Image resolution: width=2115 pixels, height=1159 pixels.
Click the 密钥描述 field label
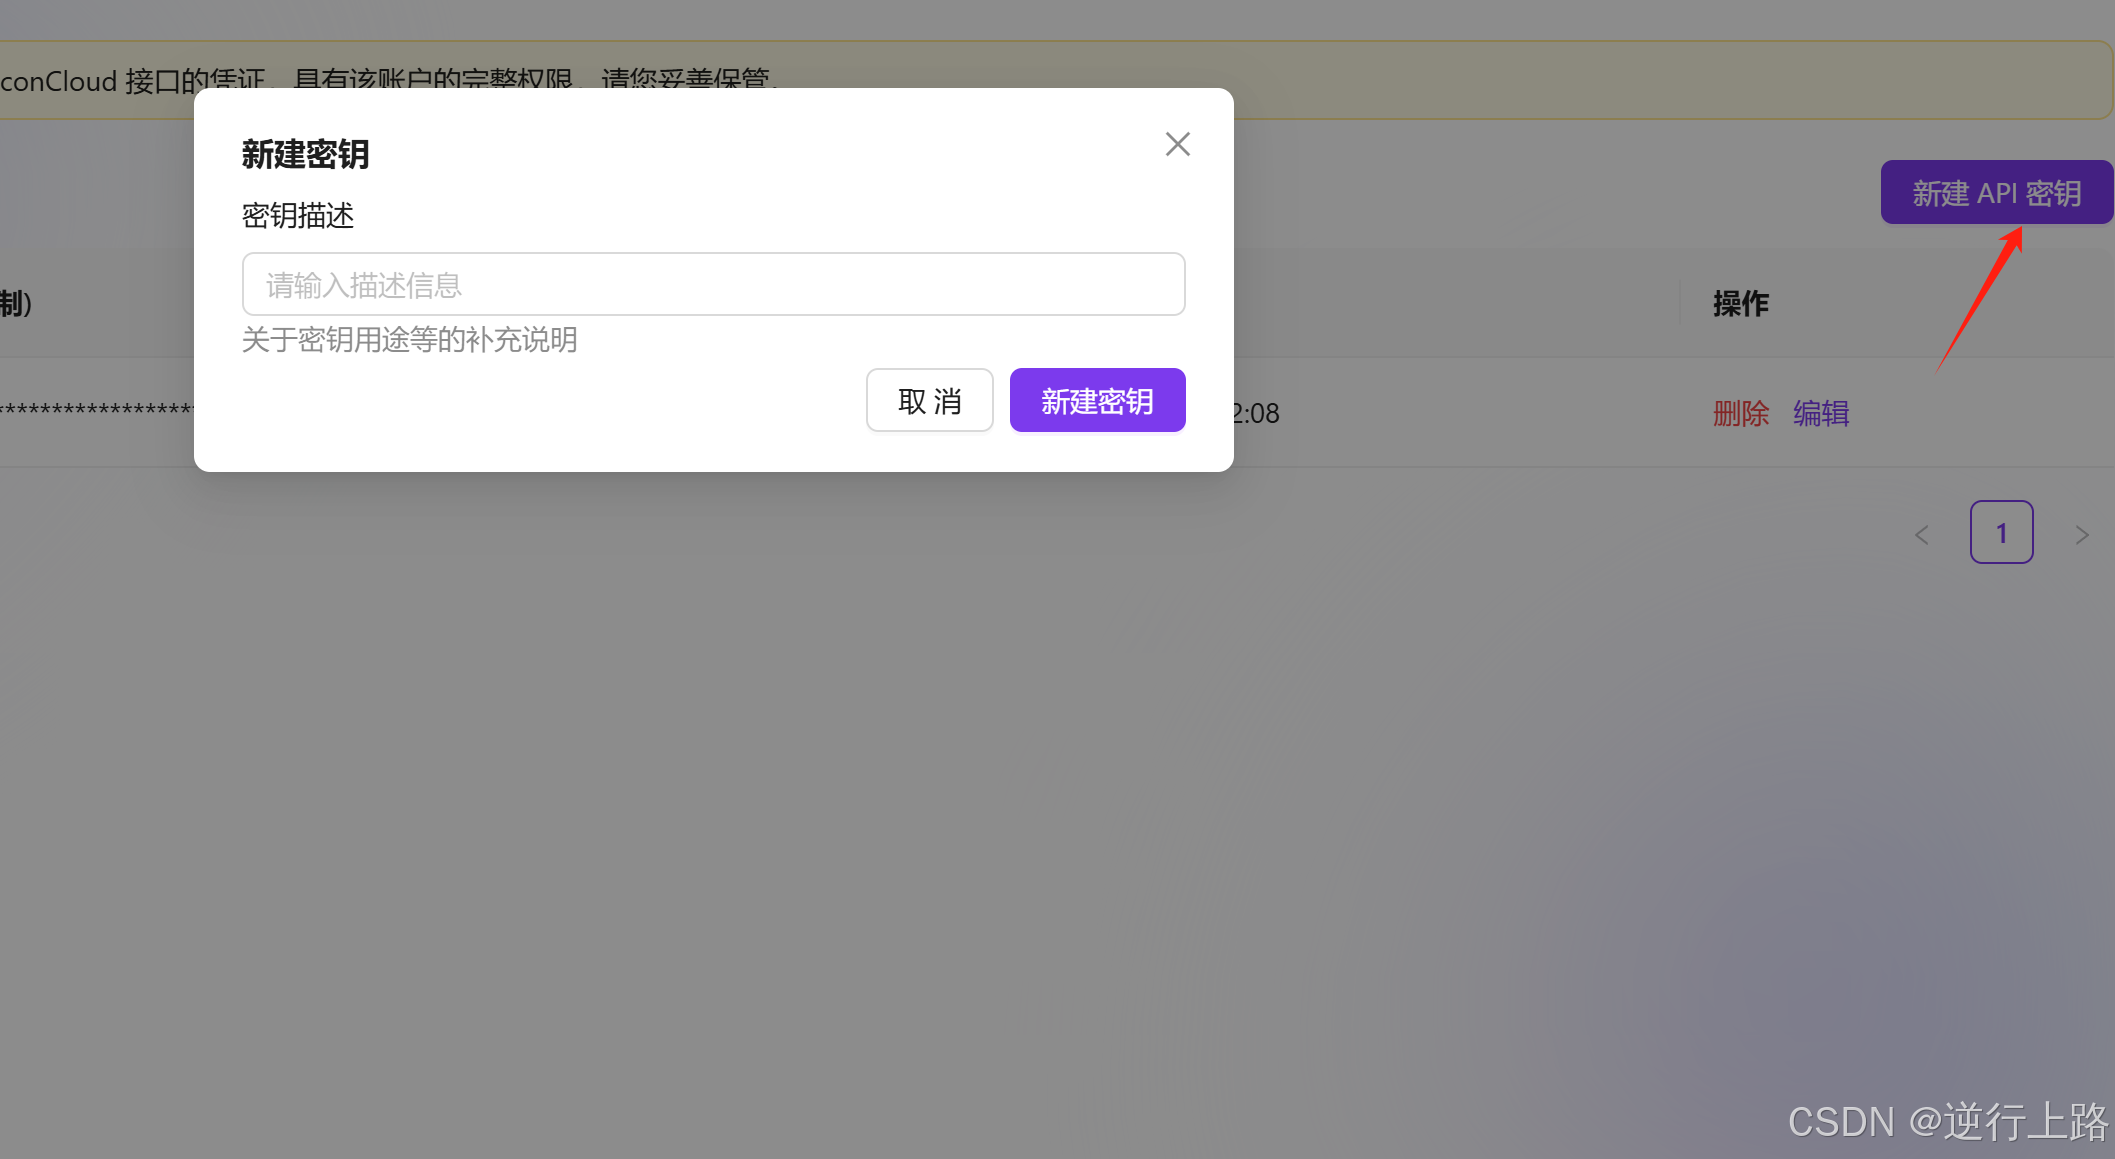click(297, 216)
